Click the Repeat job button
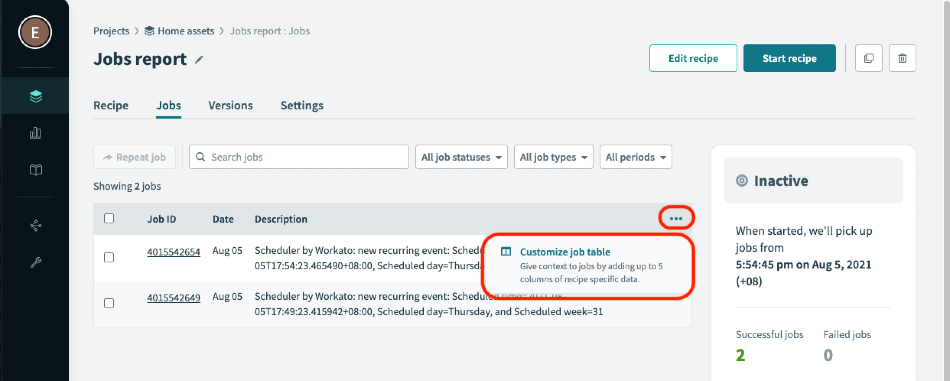Image resolution: width=950 pixels, height=381 pixels. [135, 157]
